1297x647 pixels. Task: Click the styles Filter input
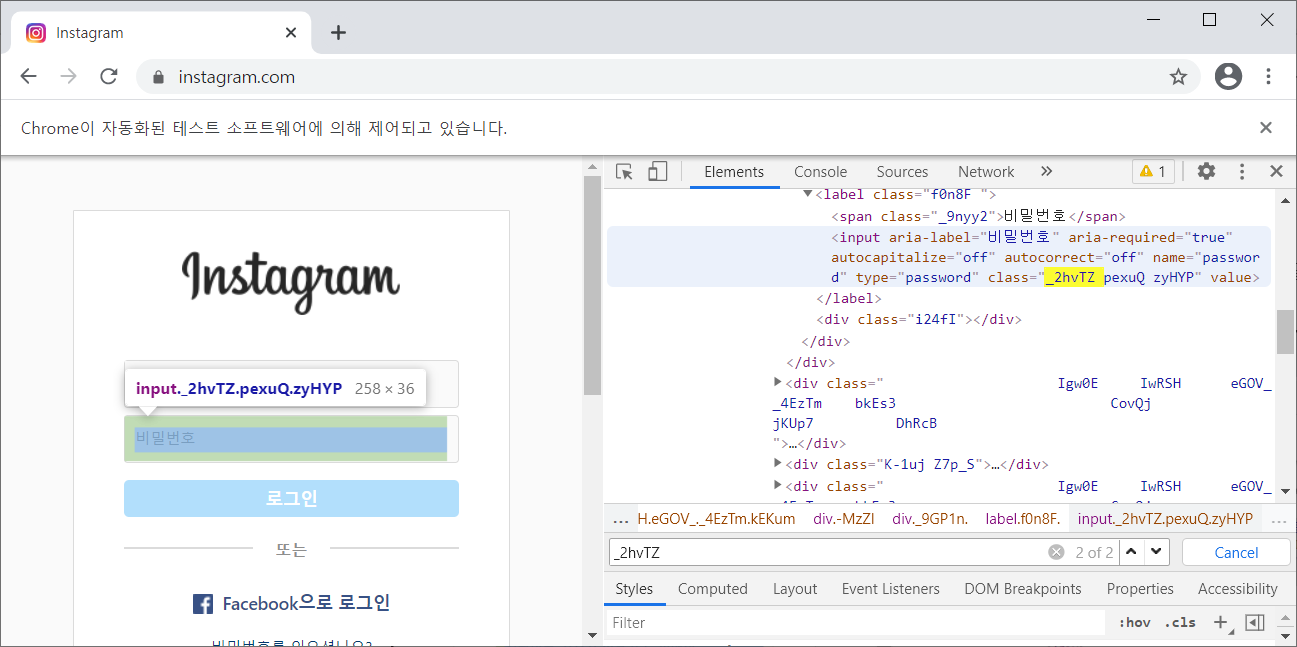click(x=855, y=622)
